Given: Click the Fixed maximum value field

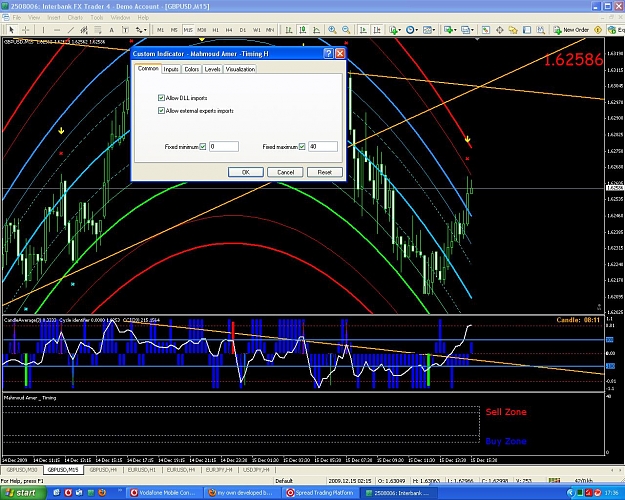Looking at the screenshot, I should (323, 147).
